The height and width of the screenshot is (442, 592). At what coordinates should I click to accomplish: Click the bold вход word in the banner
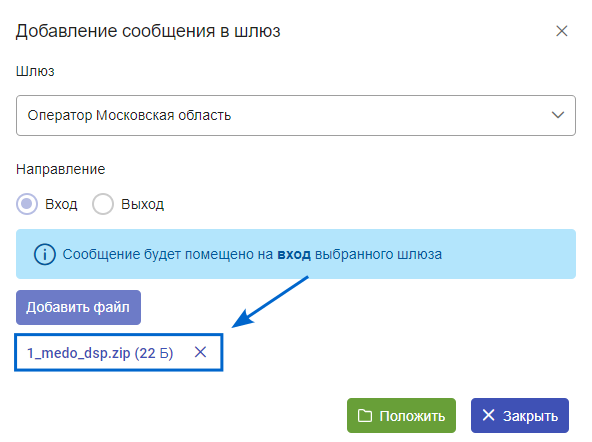pos(294,254)
